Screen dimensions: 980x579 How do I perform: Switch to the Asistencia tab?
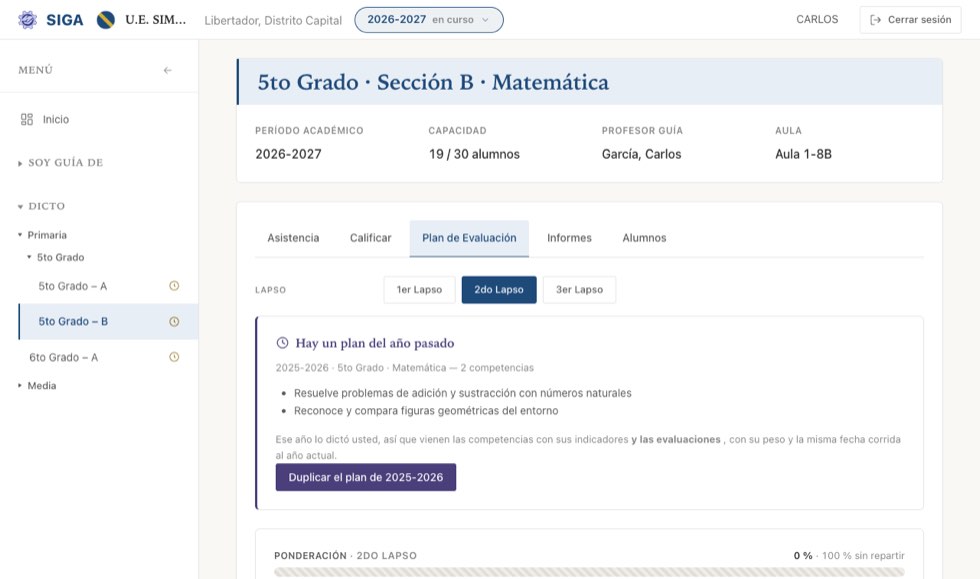293,238
